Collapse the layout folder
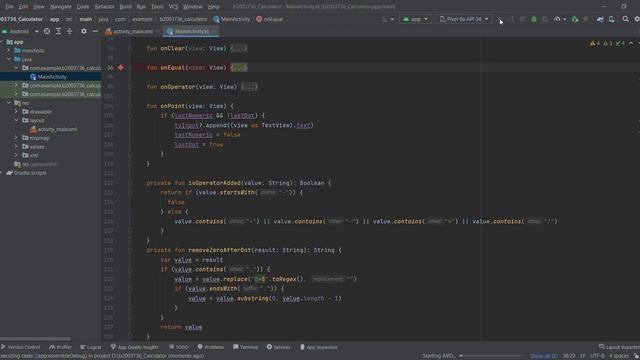The image size is (640, 360). (16, 120)
